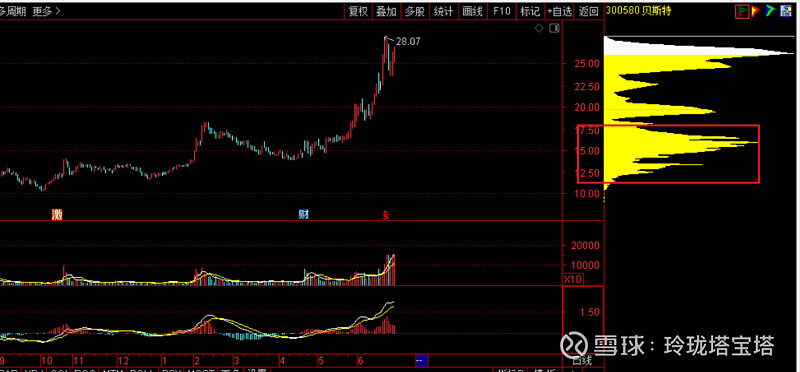This screenshot has height=372, width=800.
Task: Toggle the side panel icon near diamond
Action: pyautogui.click(x=553, y=29)
